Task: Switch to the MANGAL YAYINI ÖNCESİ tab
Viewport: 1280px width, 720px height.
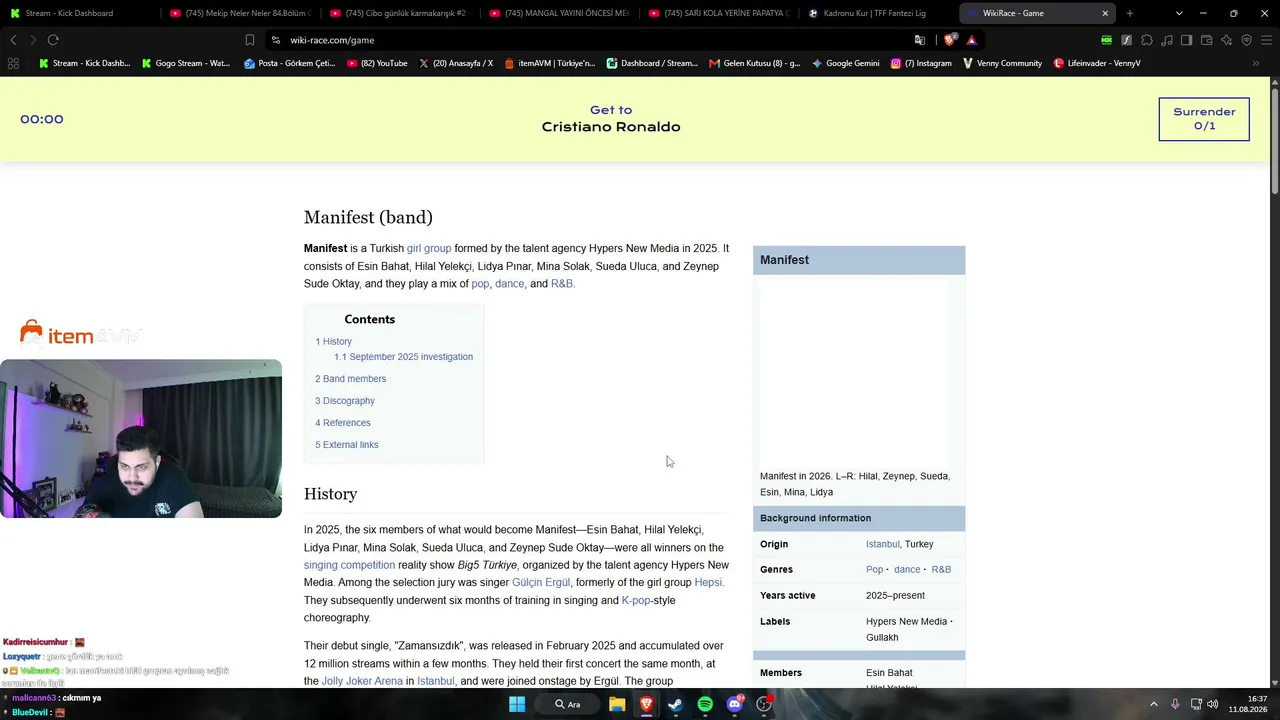Action: pos(560,13)
